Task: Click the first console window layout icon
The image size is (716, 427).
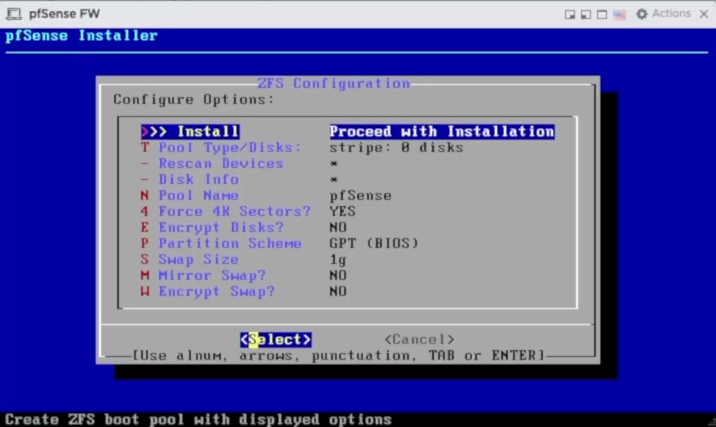Action: pos(570,15)
